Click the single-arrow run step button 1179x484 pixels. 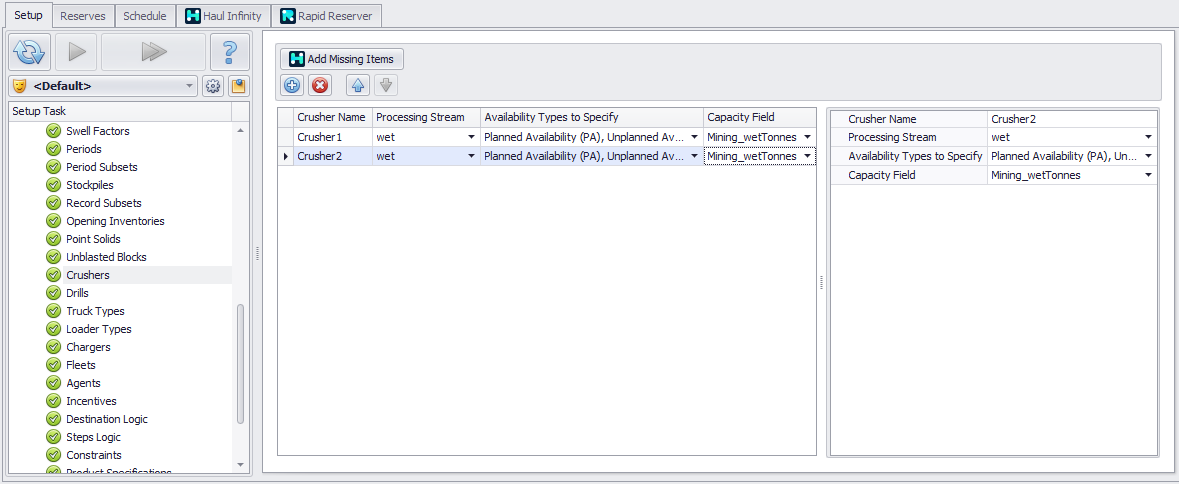coord(76,52)
